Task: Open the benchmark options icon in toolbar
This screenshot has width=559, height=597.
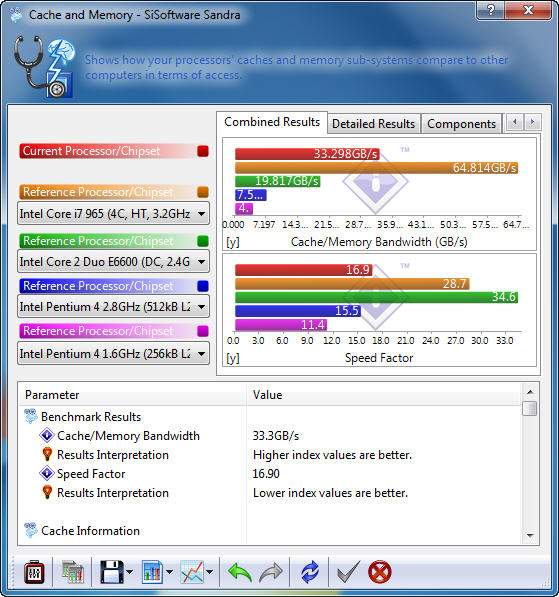Action: tap(34, 572)
